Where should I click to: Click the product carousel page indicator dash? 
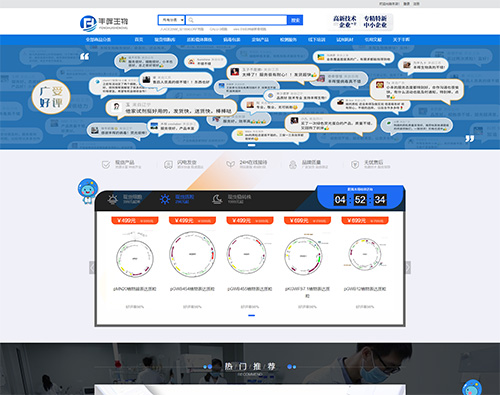[x=252, y=315]
